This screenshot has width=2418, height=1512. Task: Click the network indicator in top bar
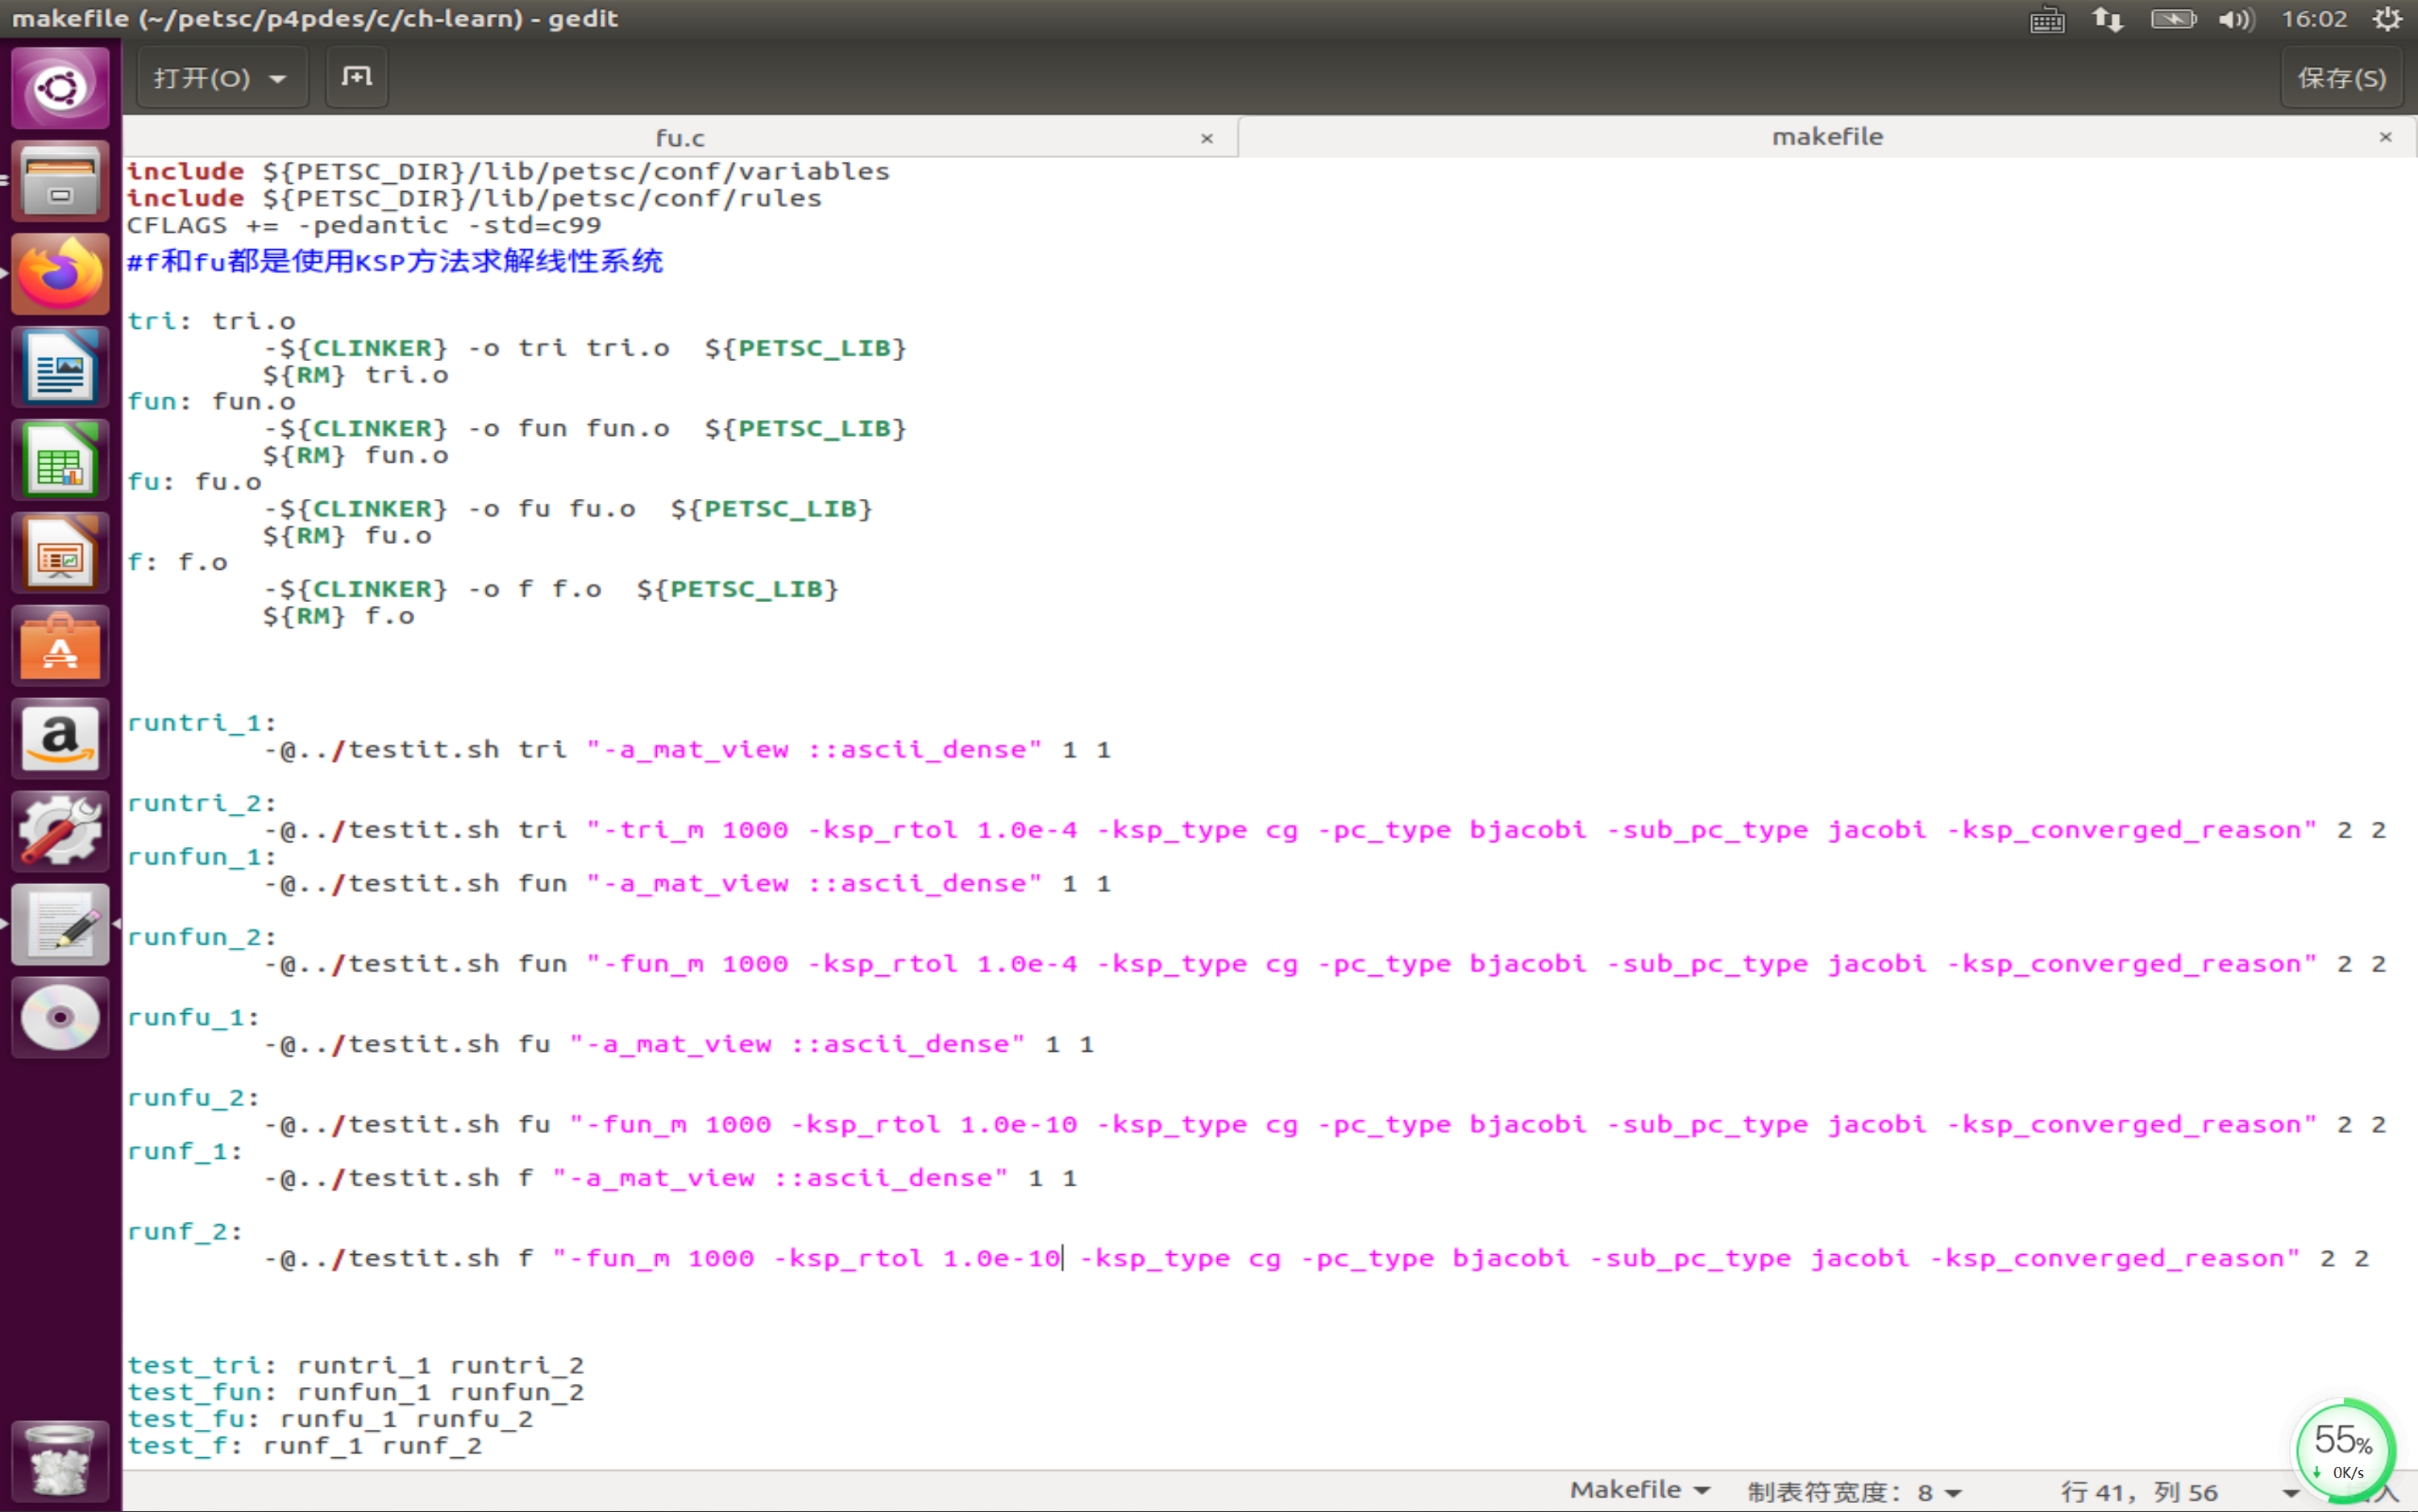[2107, 19]
